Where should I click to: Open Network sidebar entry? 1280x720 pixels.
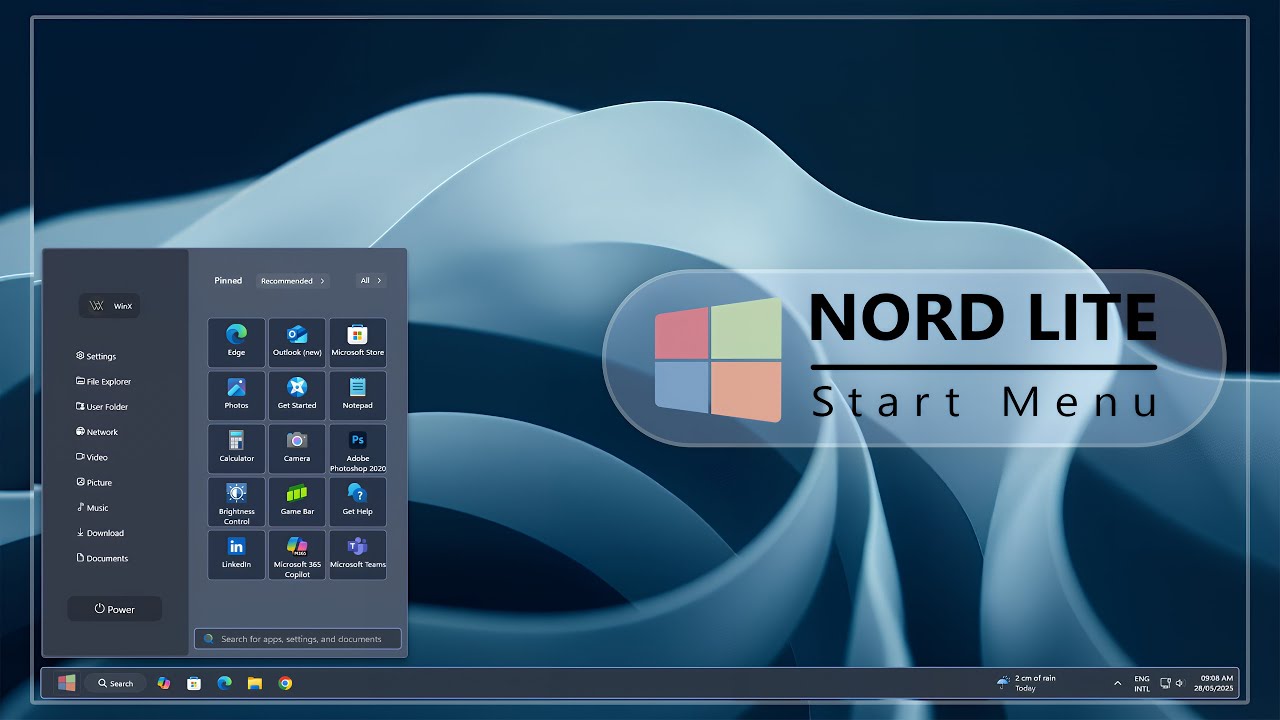[x=96, y=432]
